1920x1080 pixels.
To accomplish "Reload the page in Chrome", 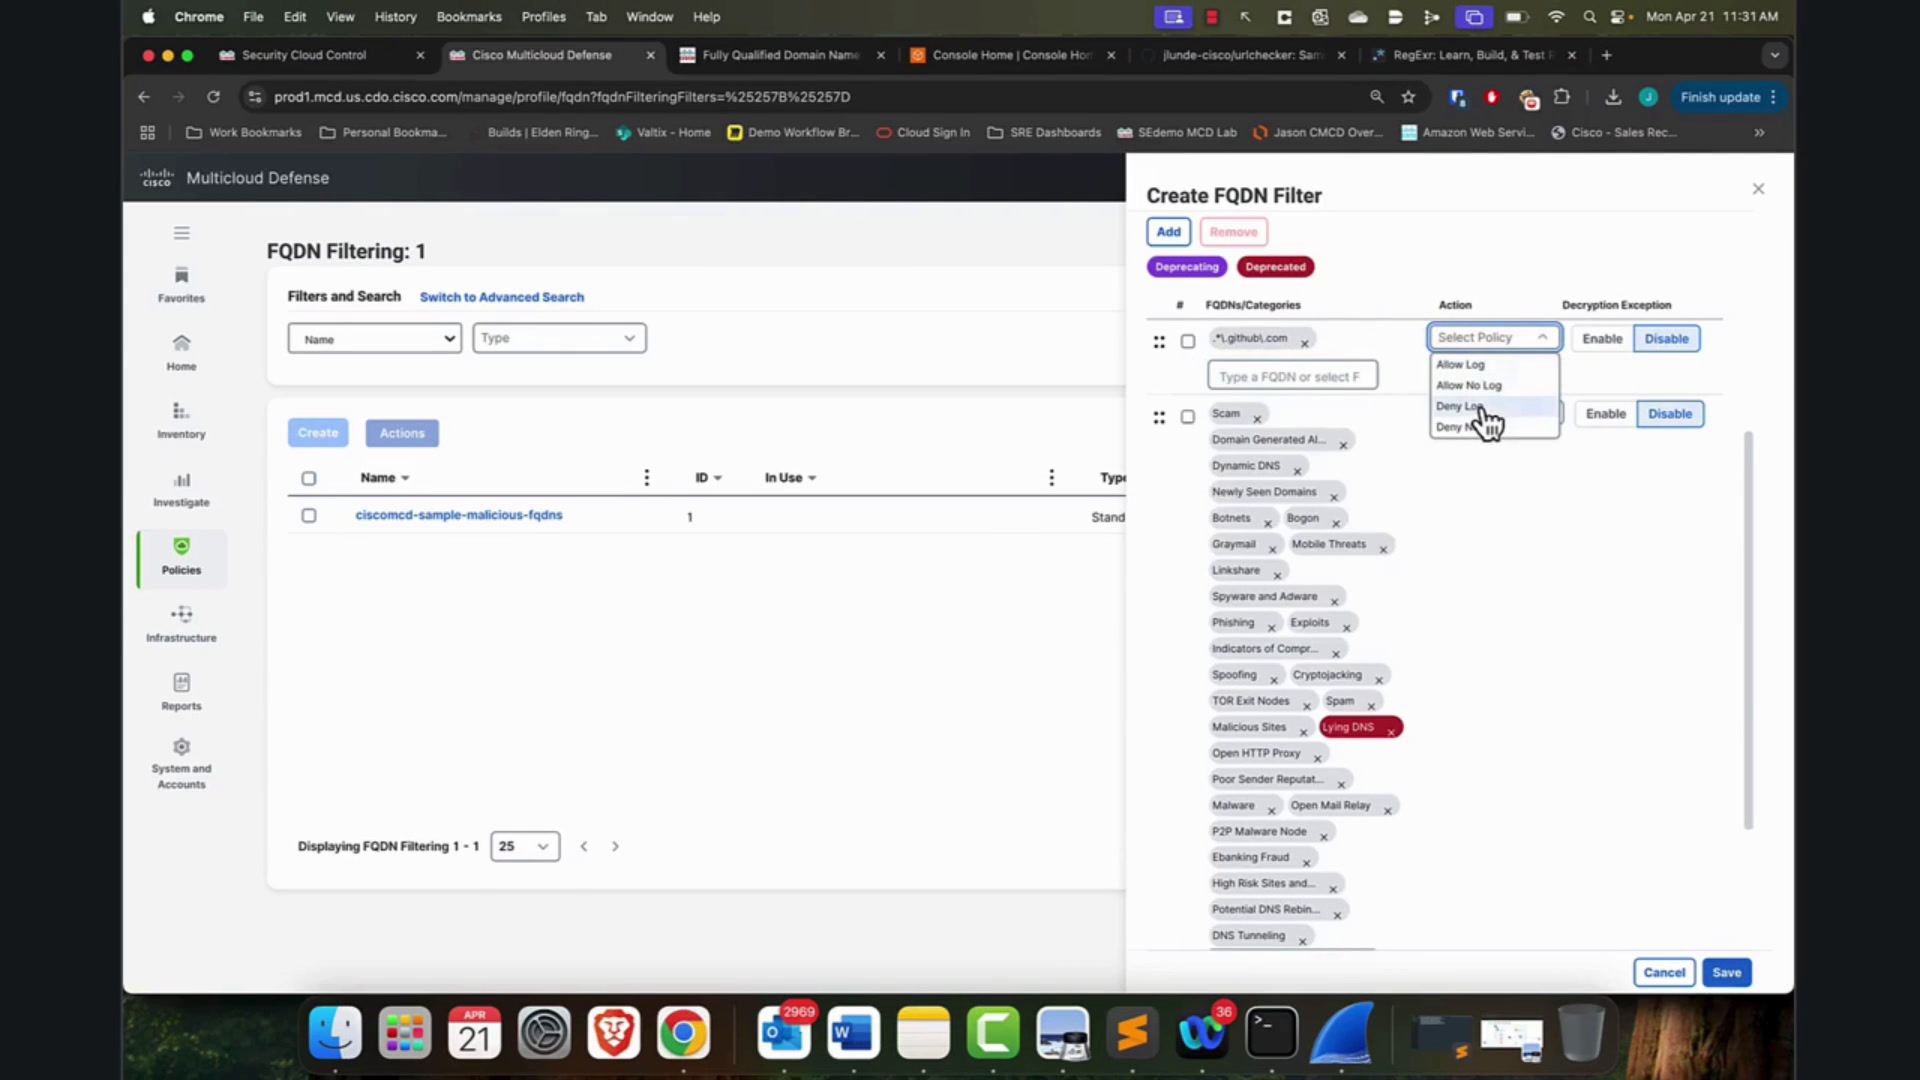I will coord(213,97).
